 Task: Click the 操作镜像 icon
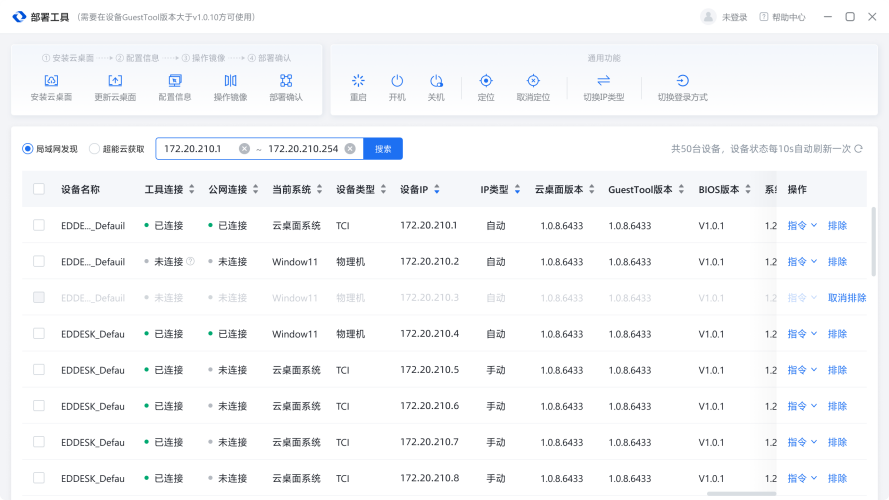pyautogui.click(x=230, y=81)
